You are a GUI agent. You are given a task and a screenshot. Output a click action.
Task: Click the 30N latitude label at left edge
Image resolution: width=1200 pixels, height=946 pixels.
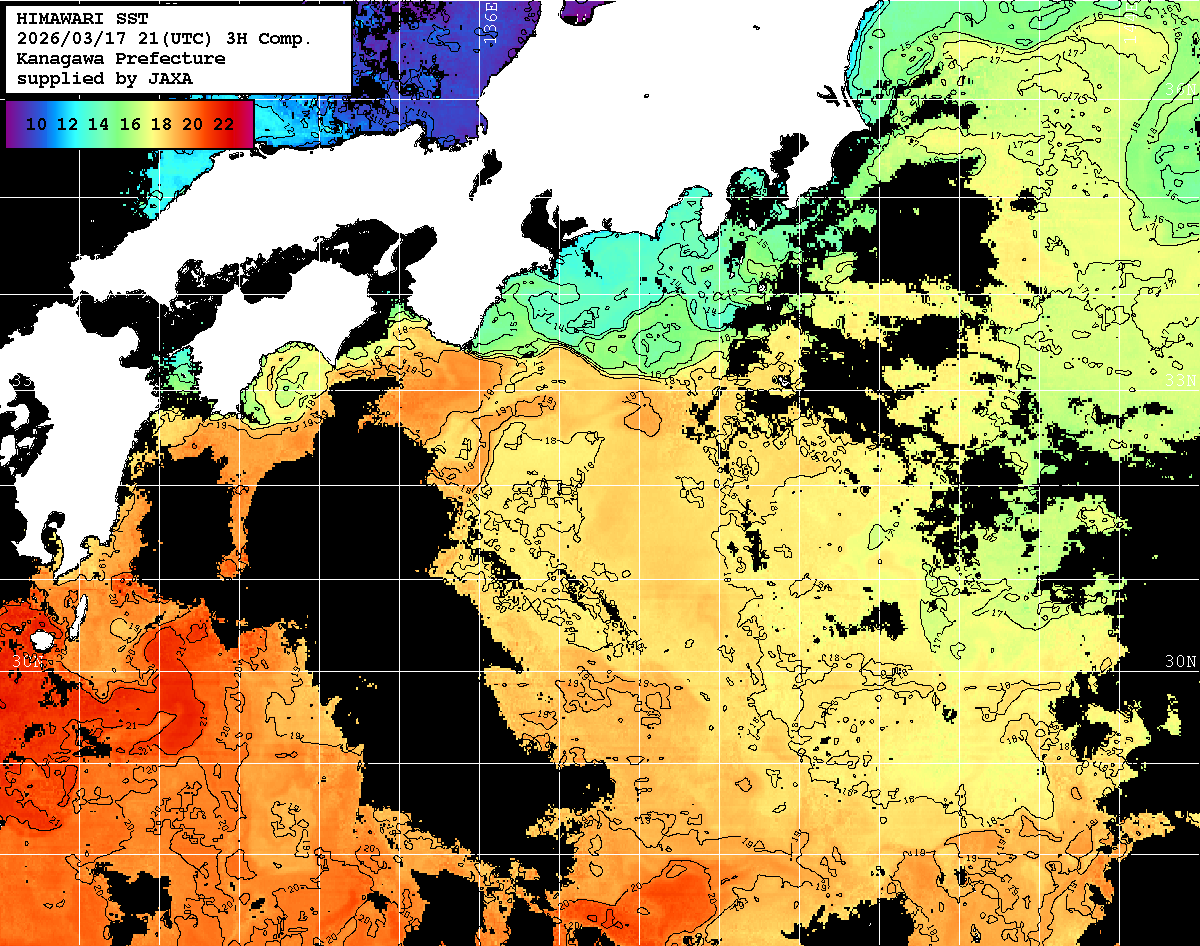[26, 661]
